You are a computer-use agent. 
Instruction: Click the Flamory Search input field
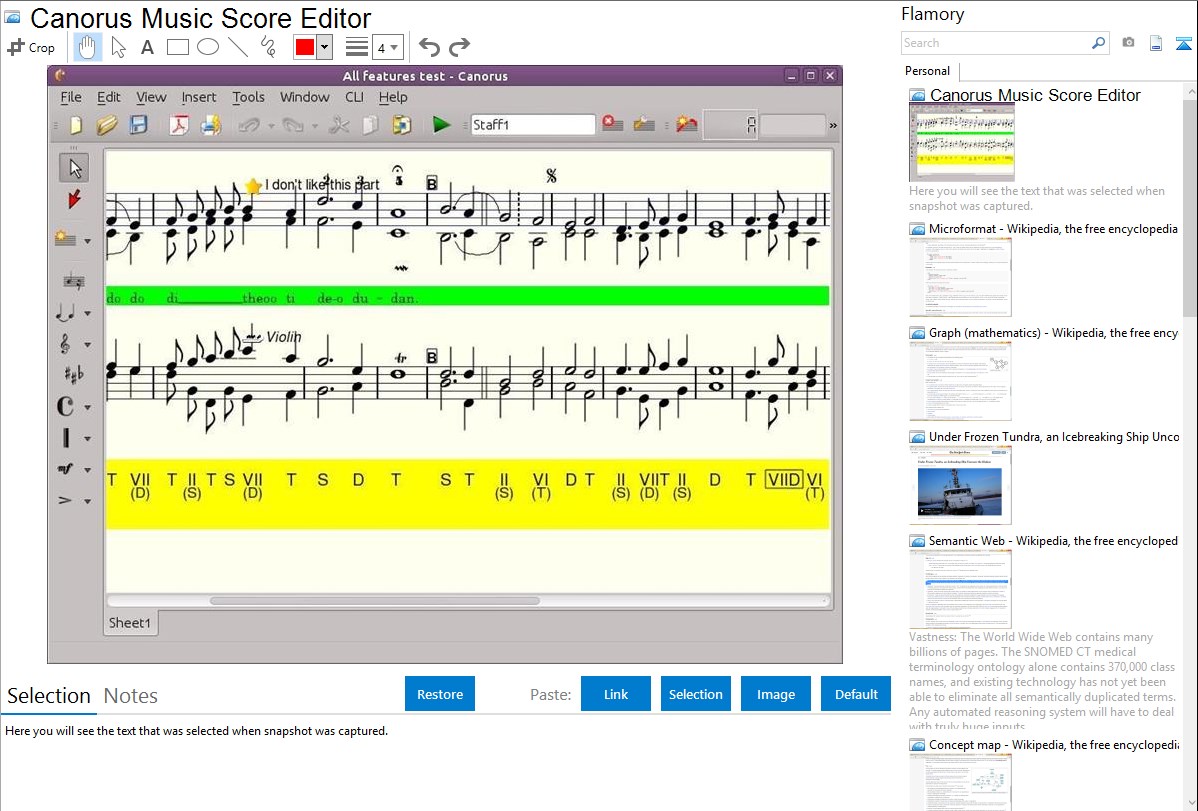tap(996, 43)
